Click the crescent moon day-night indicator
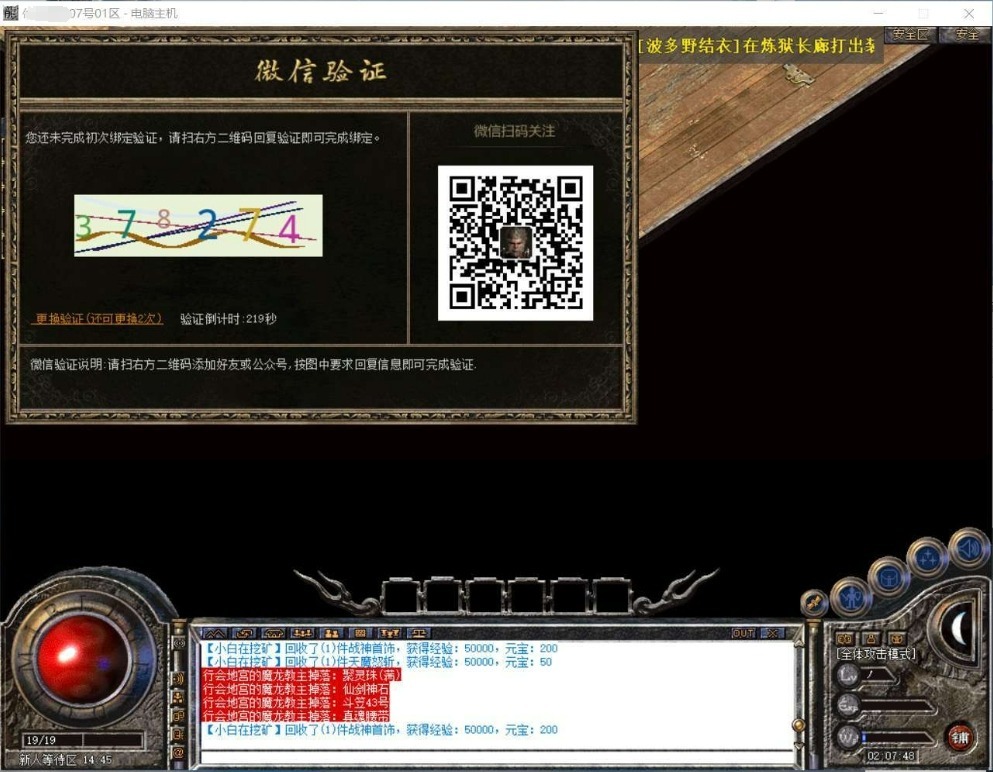 pos(961,627)
